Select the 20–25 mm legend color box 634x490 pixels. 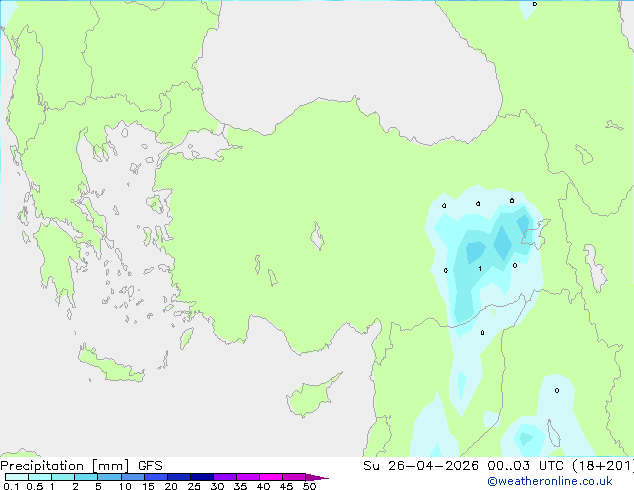pos(178,477)
